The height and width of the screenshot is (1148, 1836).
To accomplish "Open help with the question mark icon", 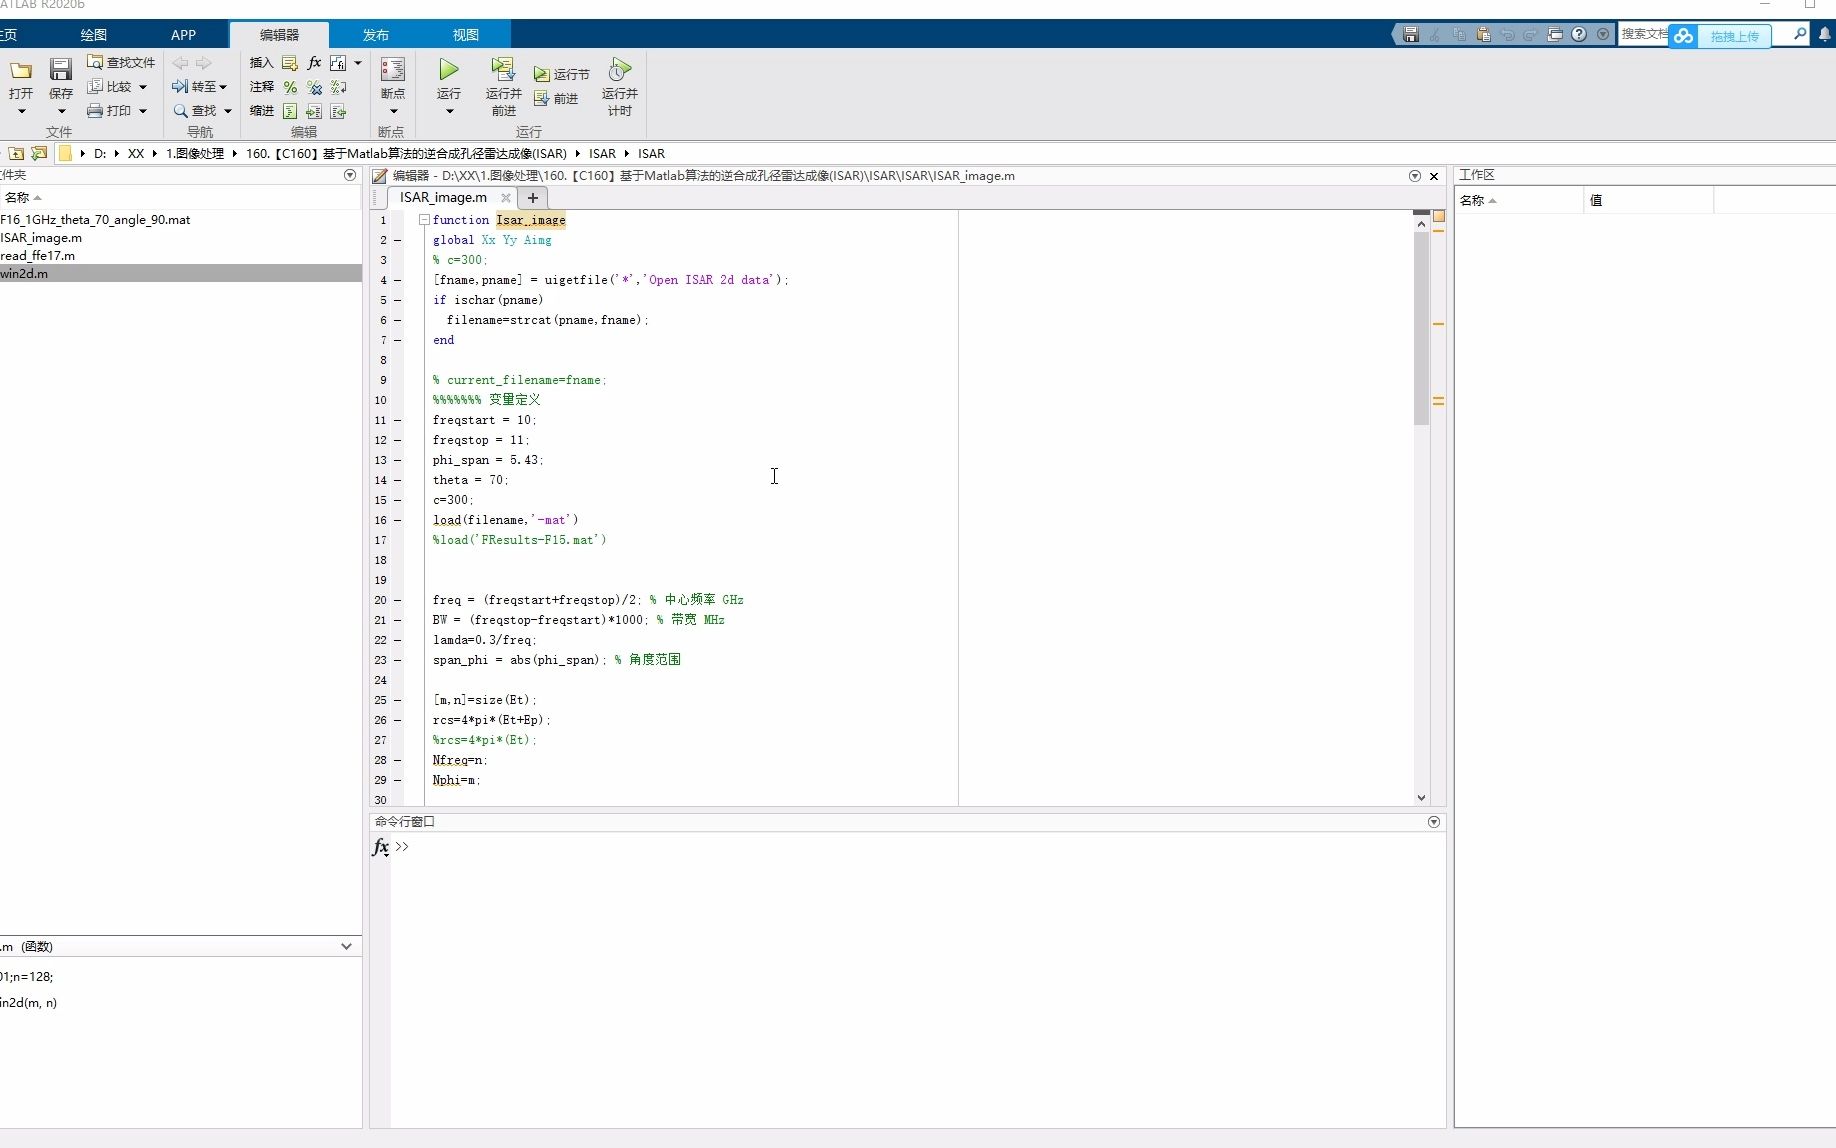I will (1579, 34).
